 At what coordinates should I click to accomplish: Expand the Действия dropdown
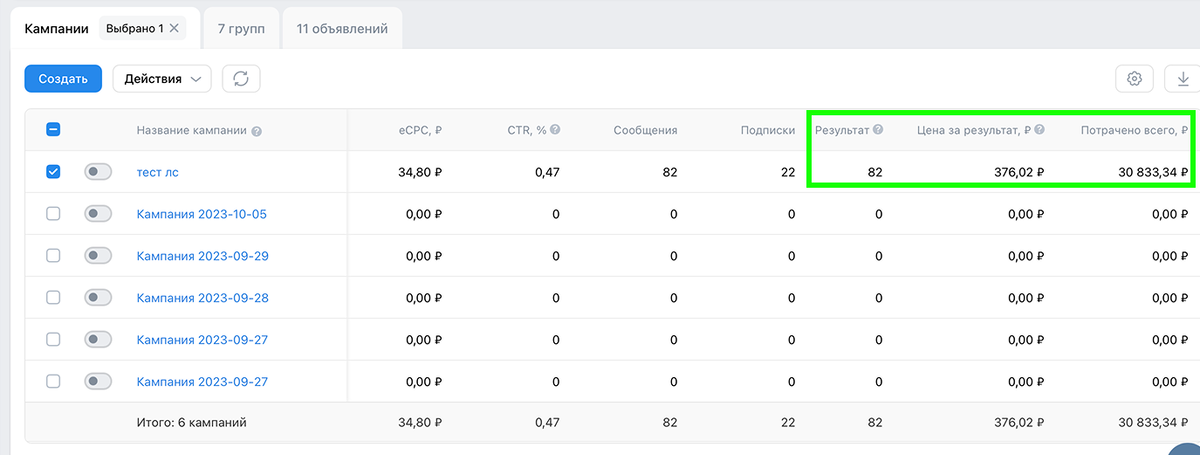(x=162, y=79)
